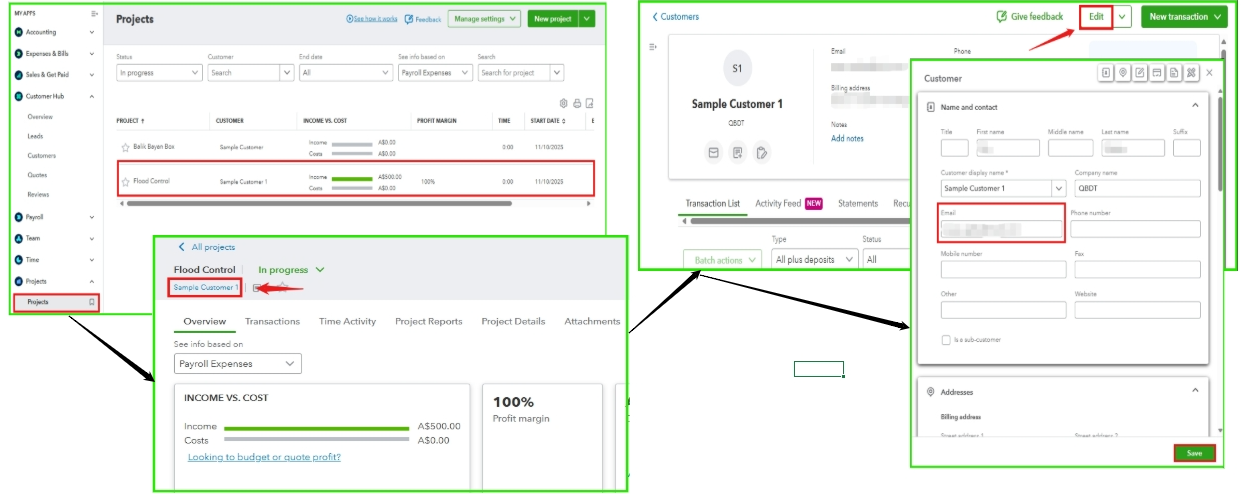Screen dimensions: 1241x494
Task: Jump to Name and contact section icon
Action: coord(1106,73)
